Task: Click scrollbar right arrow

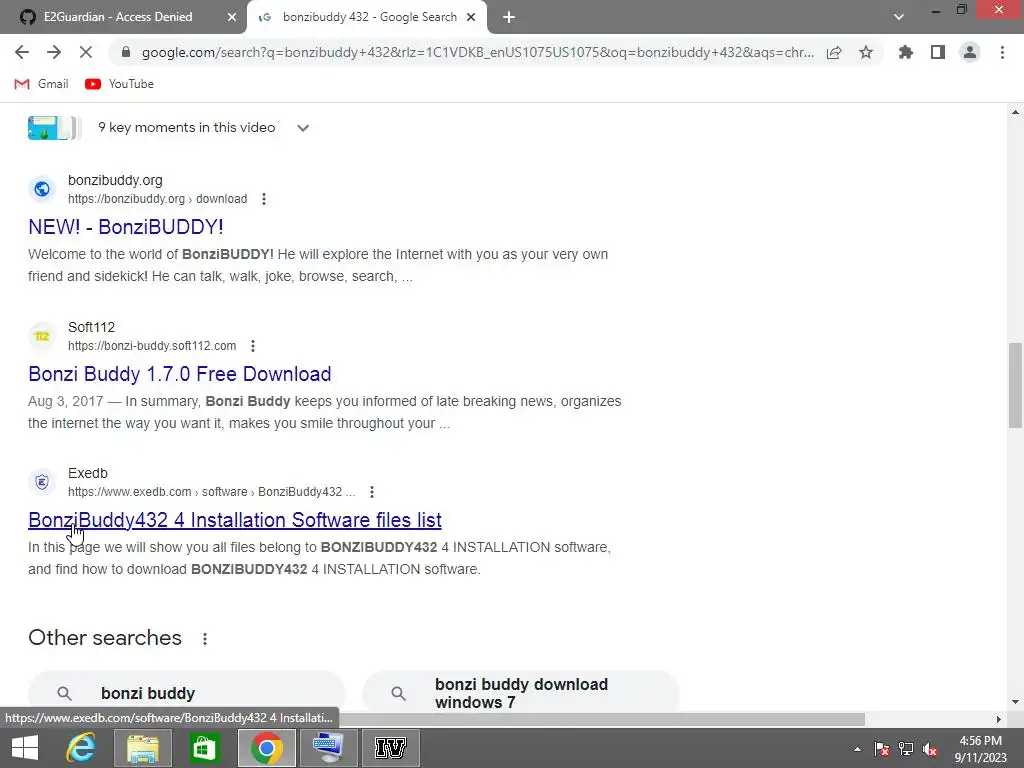Action: click(x=999, y=719)
